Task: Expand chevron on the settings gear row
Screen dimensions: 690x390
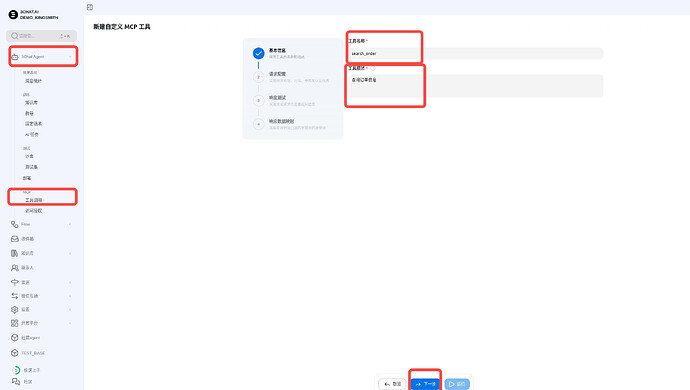Action: 70,309
